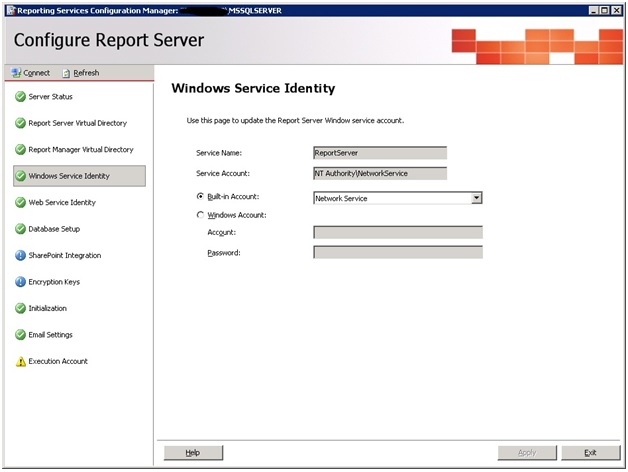Click the 'Password:' label
The width and height of the screenshot is (628, 472).
point(224,253)
